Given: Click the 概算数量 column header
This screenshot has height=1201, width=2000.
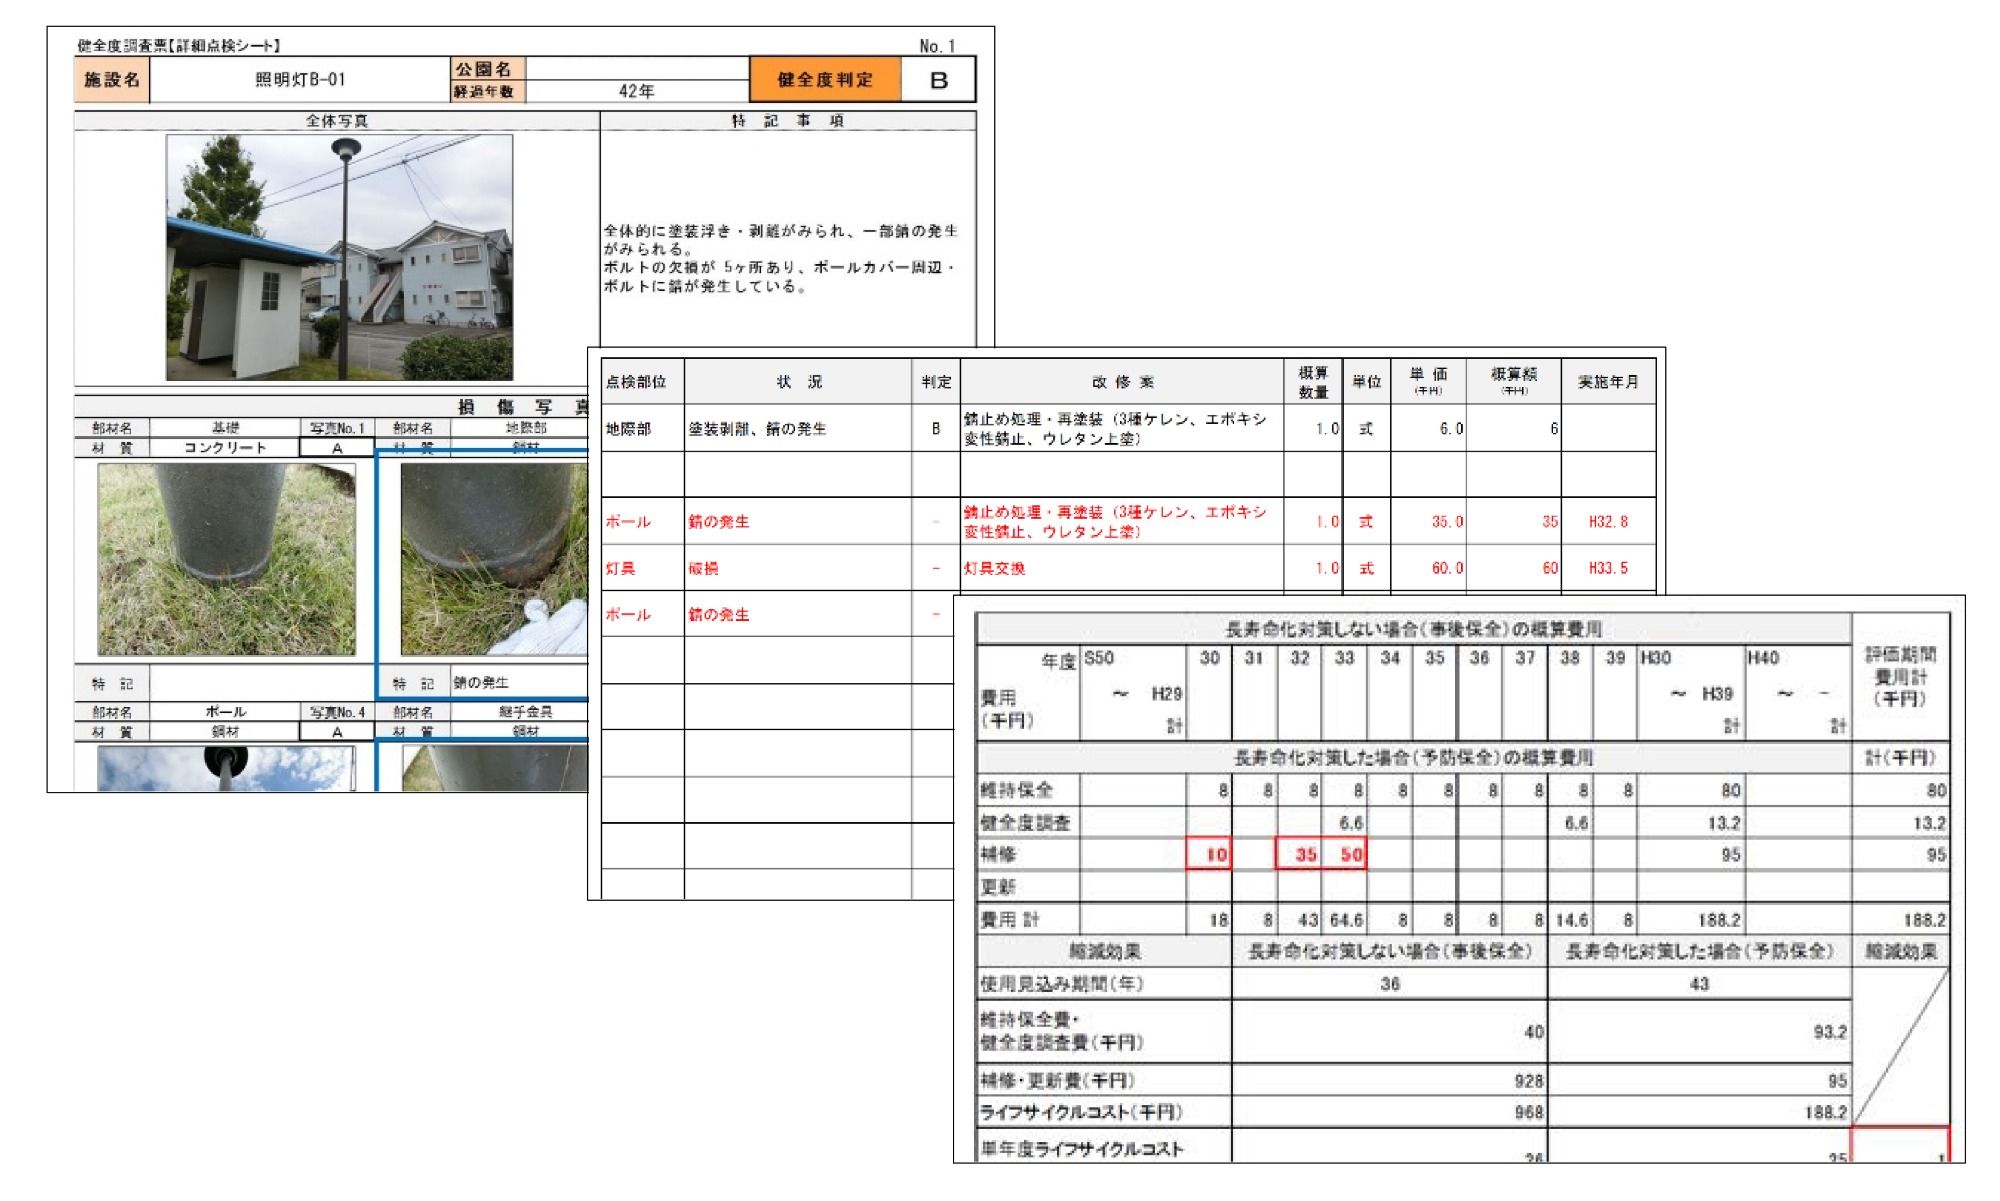Looking at the screenshot, I should (1313, 382).
